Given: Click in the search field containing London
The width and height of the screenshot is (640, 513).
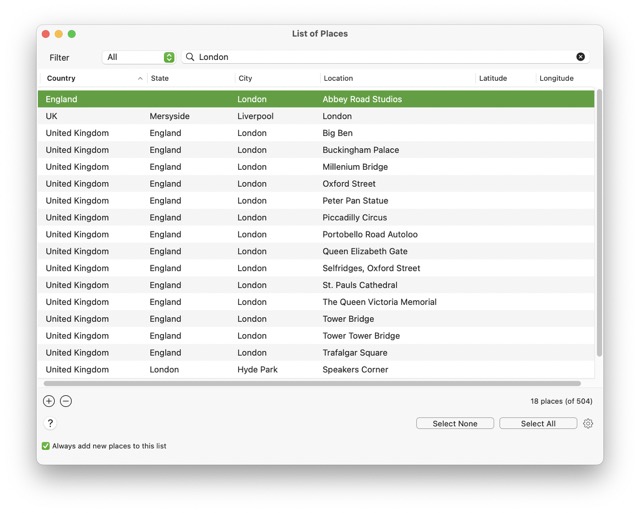Looking at the screenshot, I should tap(380, 57).
